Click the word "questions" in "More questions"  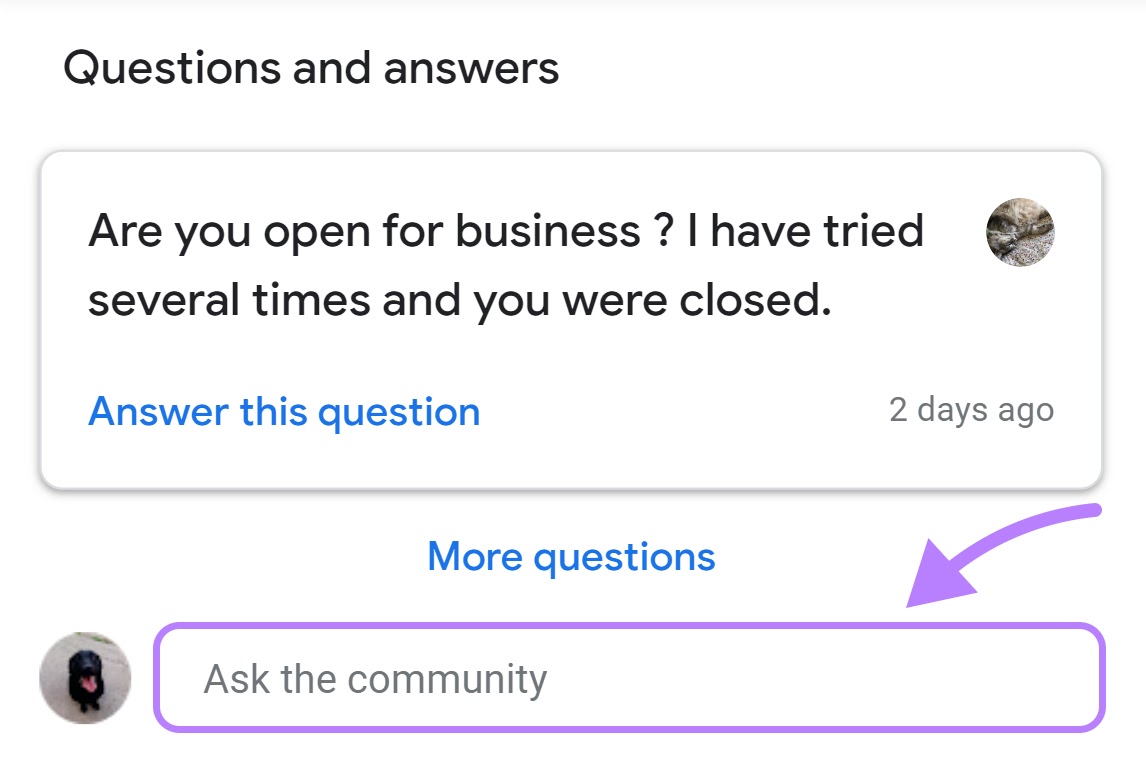click(x=624, y=556)
